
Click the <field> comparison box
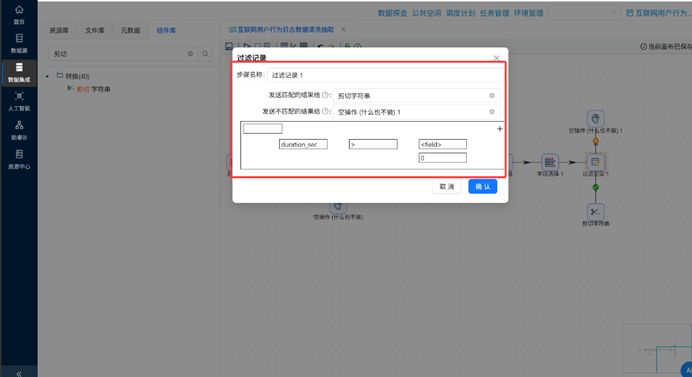442,144
